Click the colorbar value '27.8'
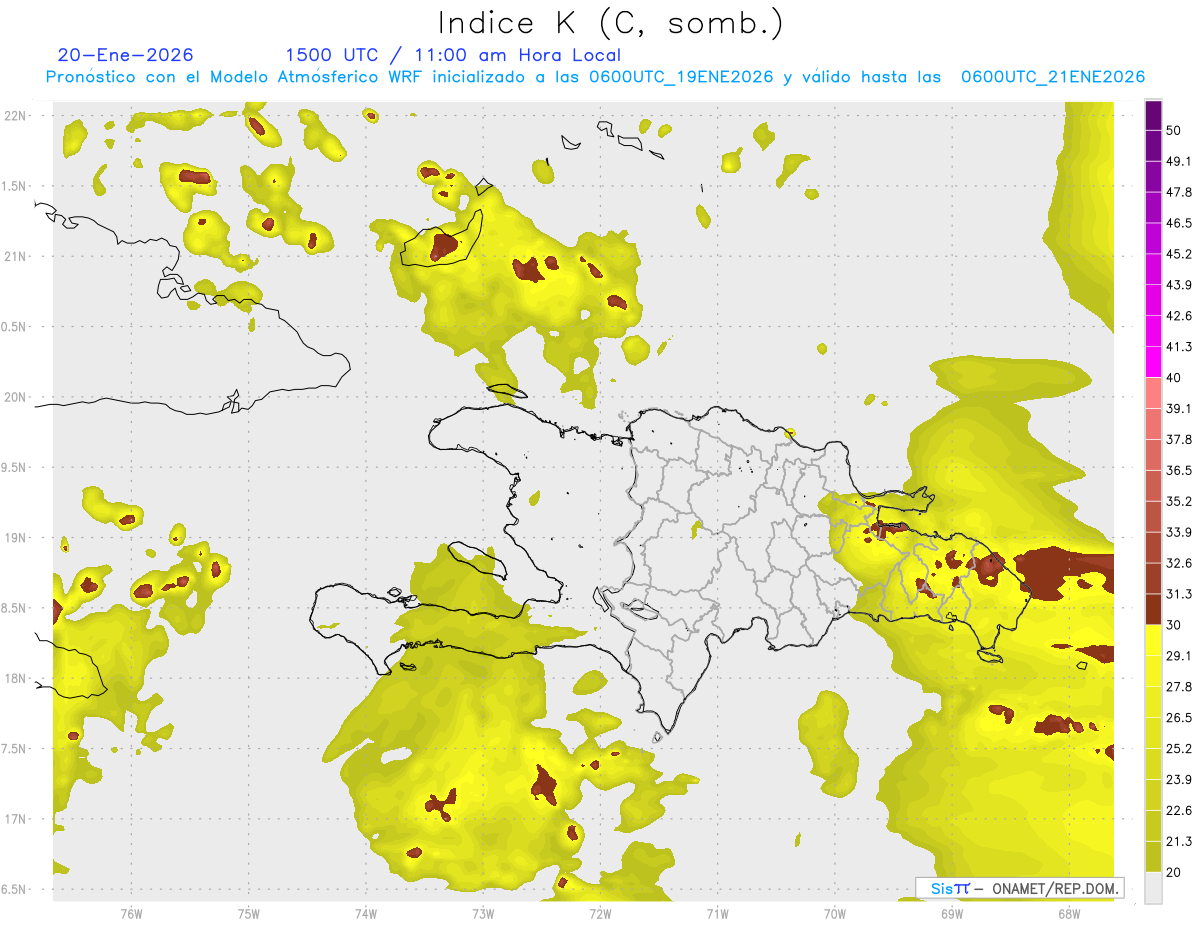 tap(1179, 687)
